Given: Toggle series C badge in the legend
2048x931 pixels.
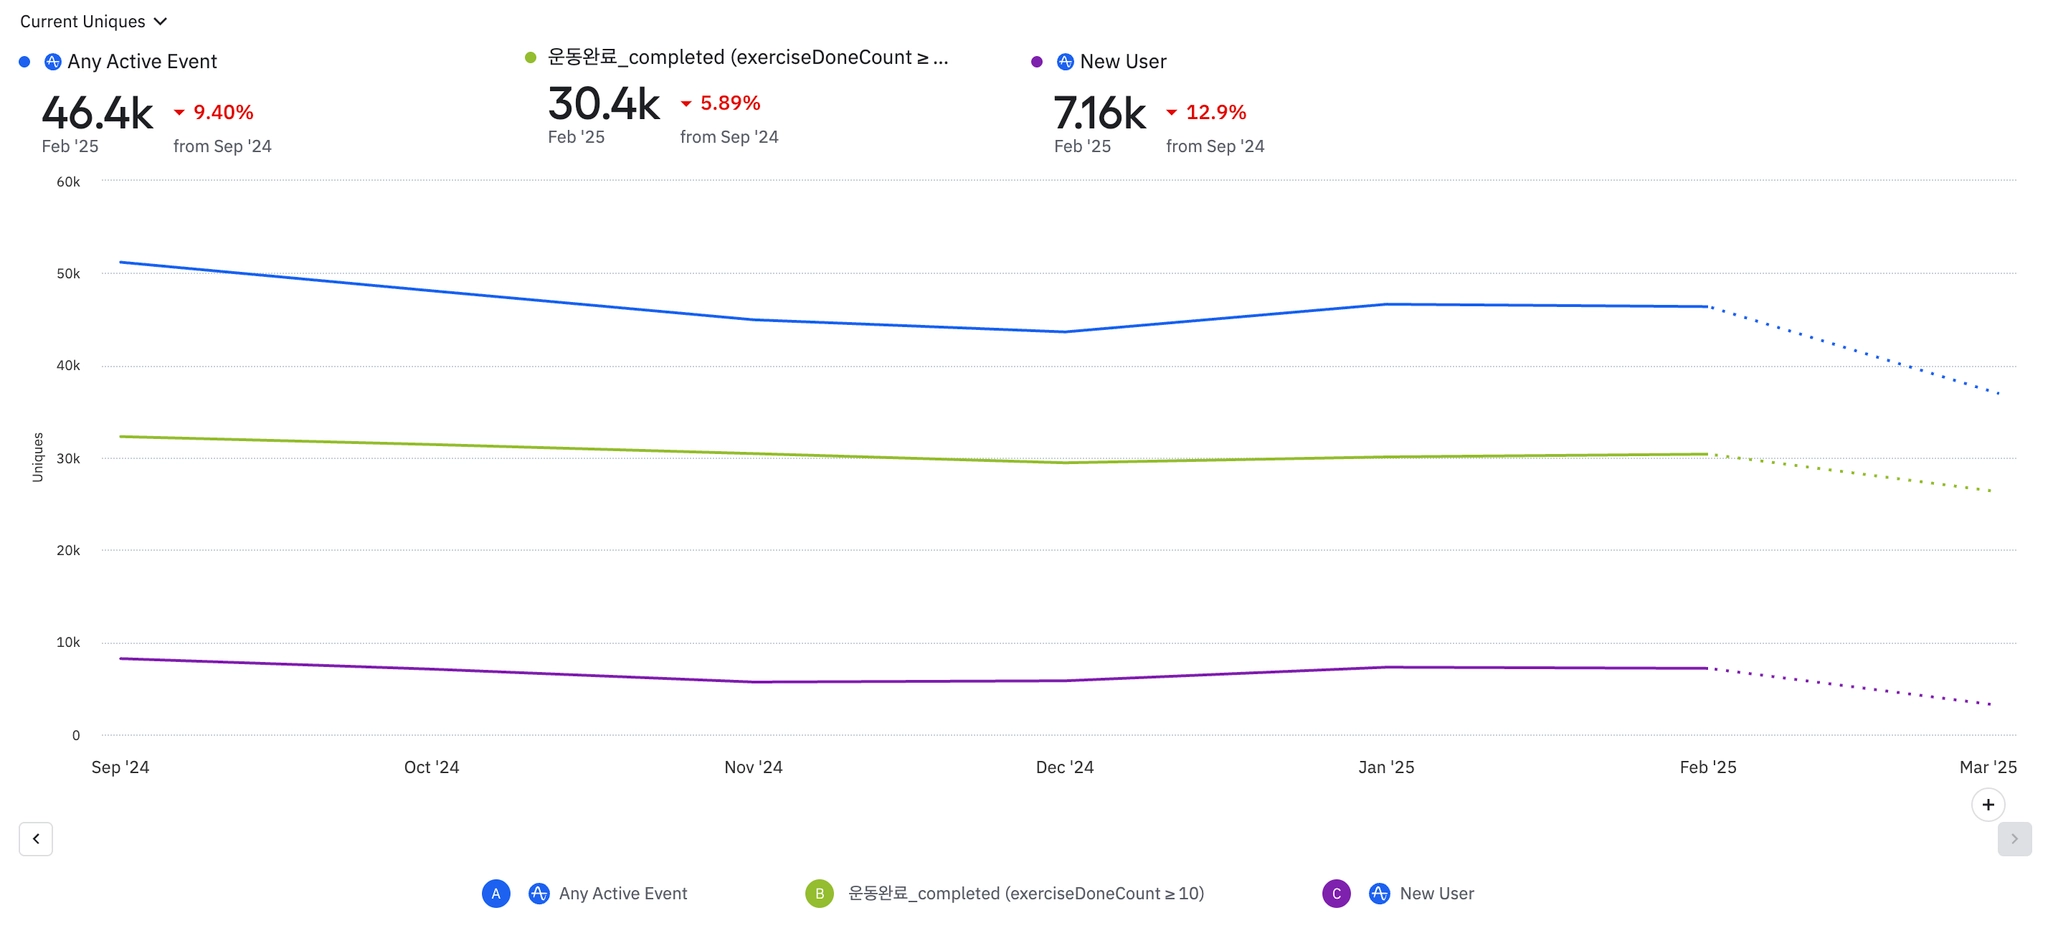Looking at the screenshot, I should [1336, 894].
